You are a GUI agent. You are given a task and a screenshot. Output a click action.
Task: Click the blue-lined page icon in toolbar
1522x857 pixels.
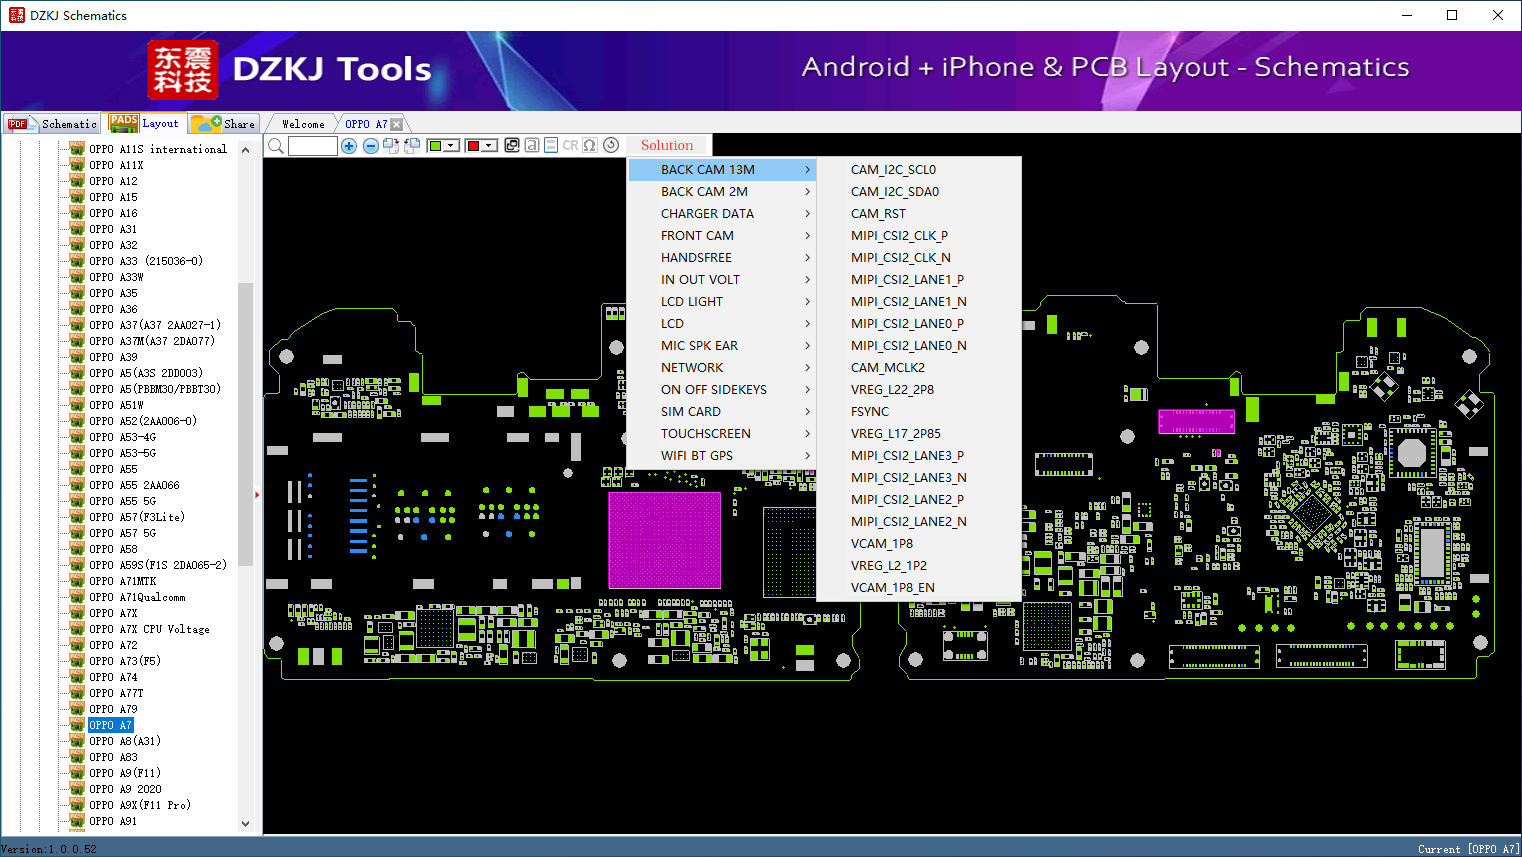click(x=551, y=145)
